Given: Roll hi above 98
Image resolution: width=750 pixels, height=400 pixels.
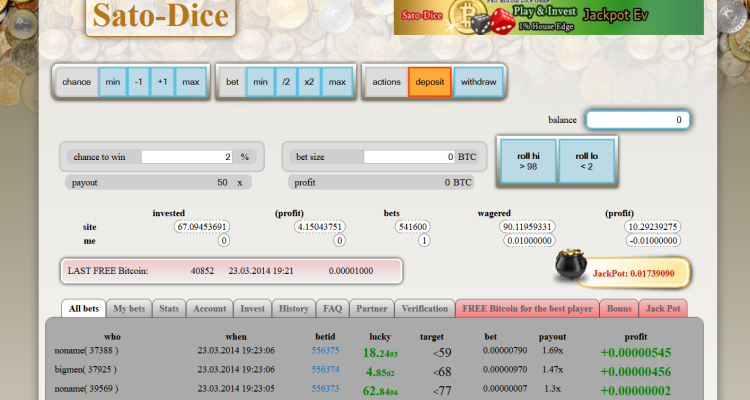Looking at the screenshot, I should pyautogui.click(x=529, y=161).
